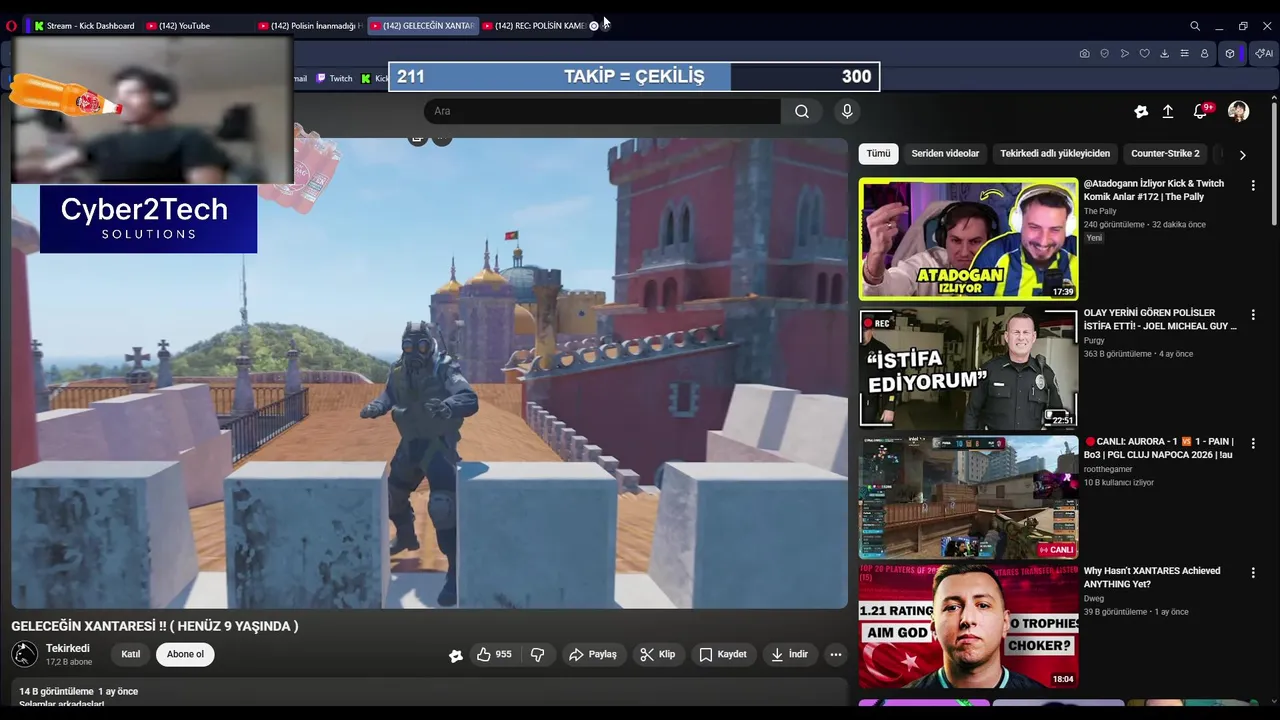The height and width of the screenshot is (720, 1280).
Task: Open Tekirkedi channel avatar
Action: (24, 654)
